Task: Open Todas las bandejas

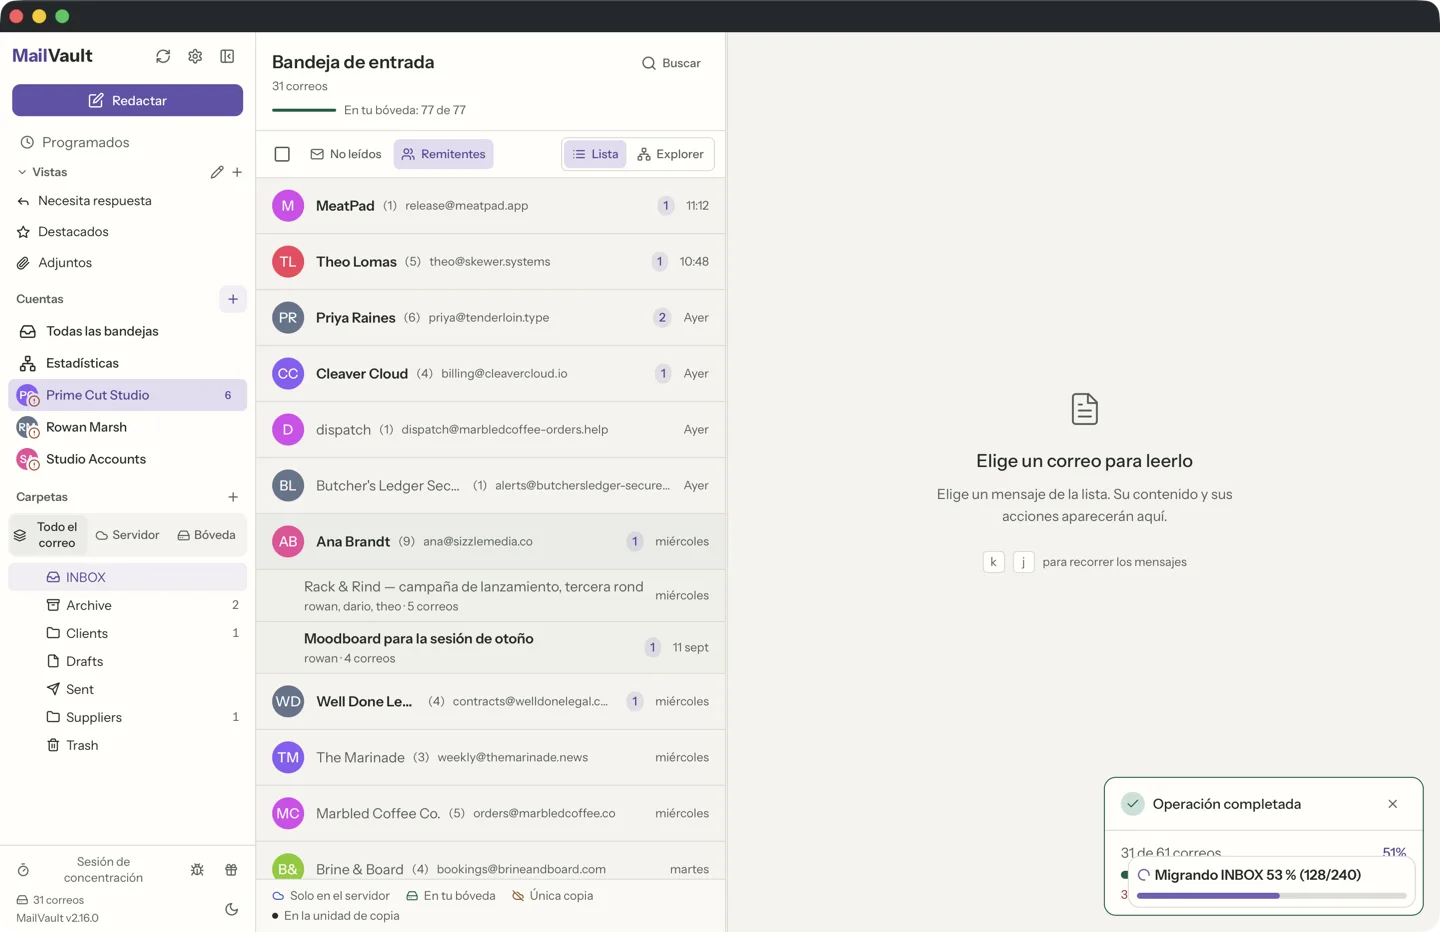Action: [x=128, y=331]
